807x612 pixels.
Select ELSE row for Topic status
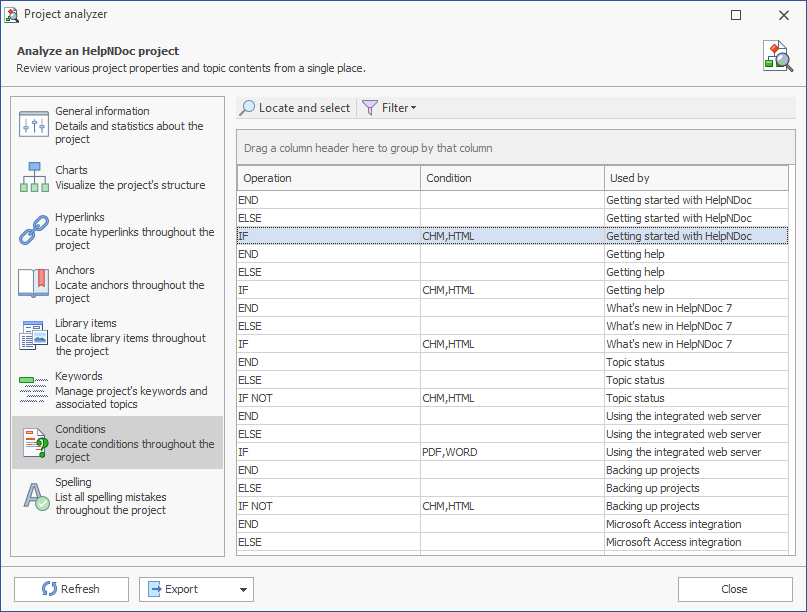pyautogui.click(x=513, y=380)
